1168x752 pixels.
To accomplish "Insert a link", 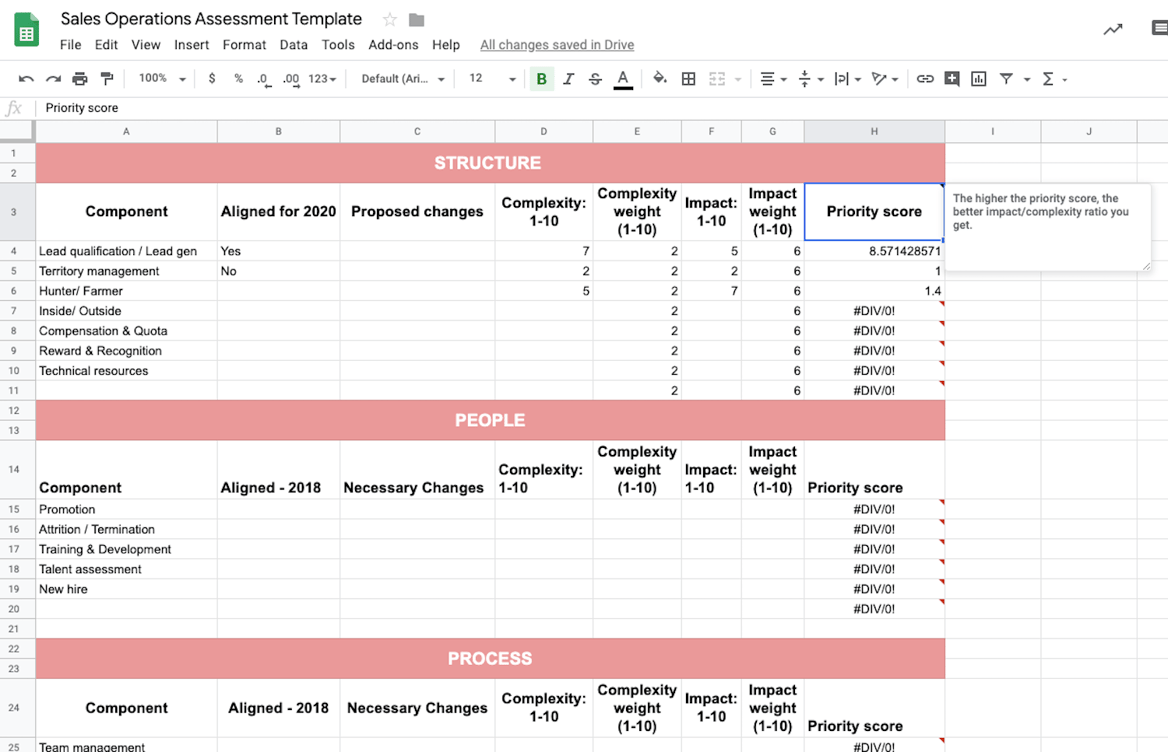I will tap(925, 78).
